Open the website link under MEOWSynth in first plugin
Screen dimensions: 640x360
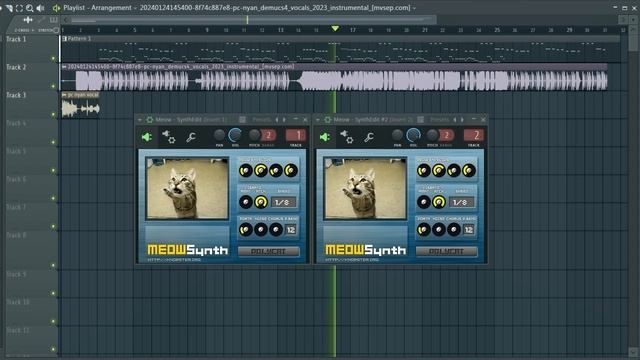pyautogui.click(x=174, y=260)
